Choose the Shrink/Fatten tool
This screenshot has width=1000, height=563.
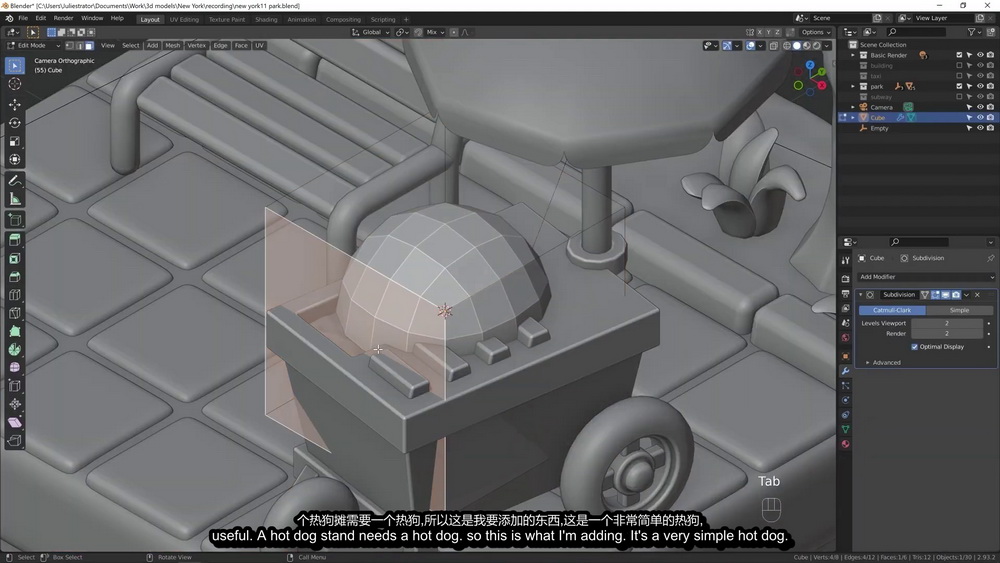coord(15,404)
